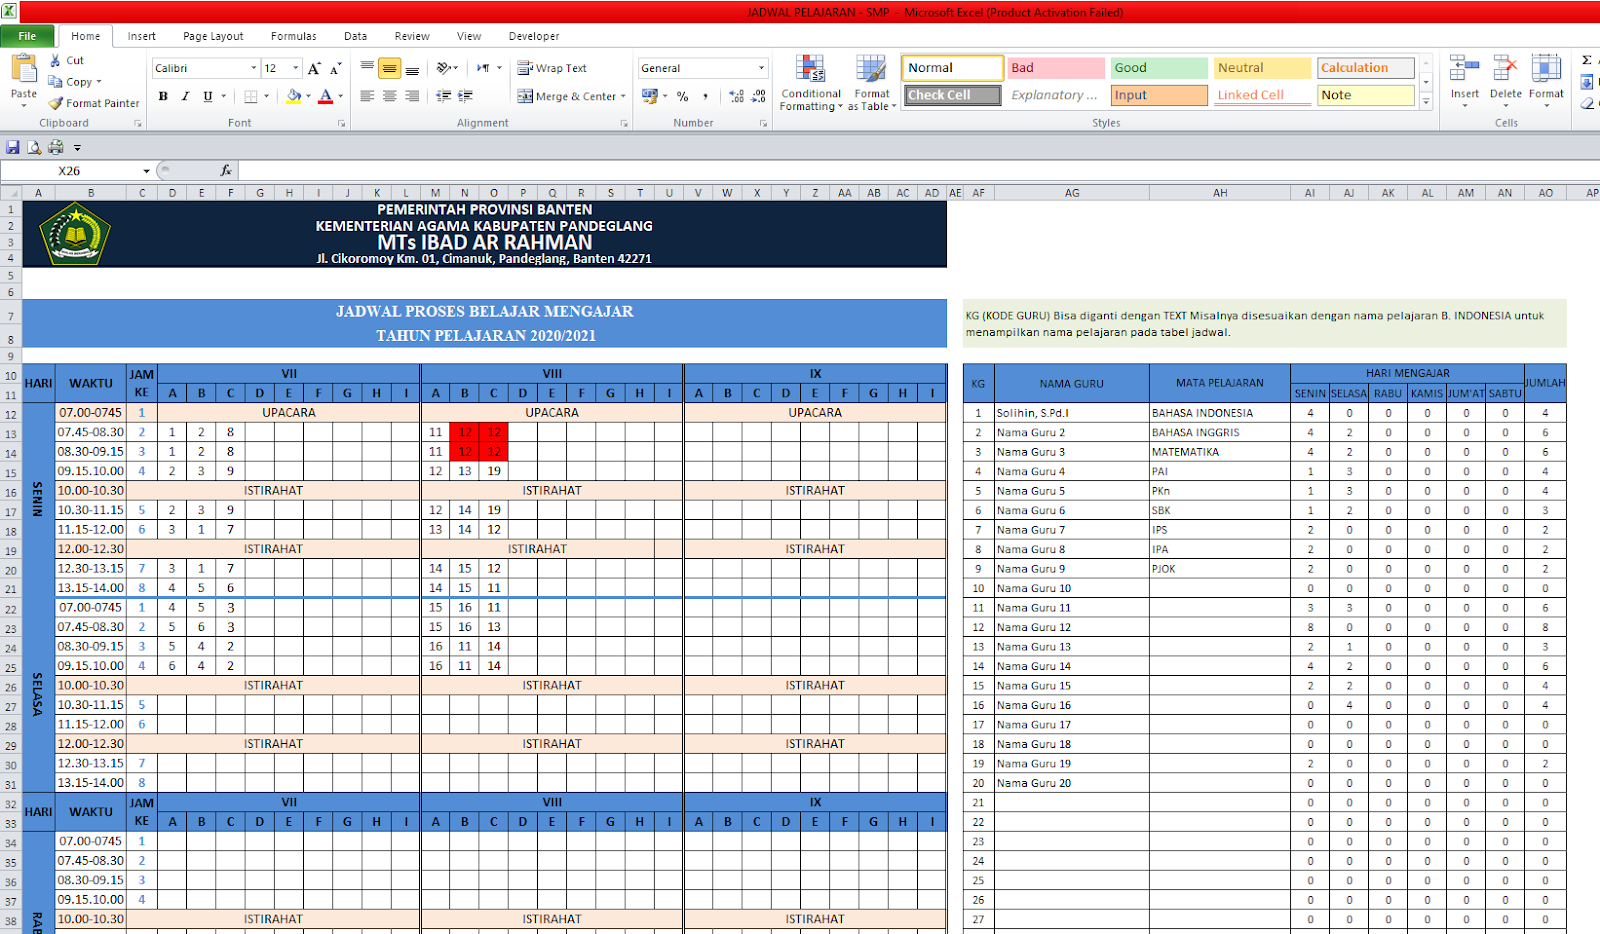Image resolution: width=1600 pixels, height=934 pixels.
Task: Switch to the Developer tab
Action: [x=534, y=36]
